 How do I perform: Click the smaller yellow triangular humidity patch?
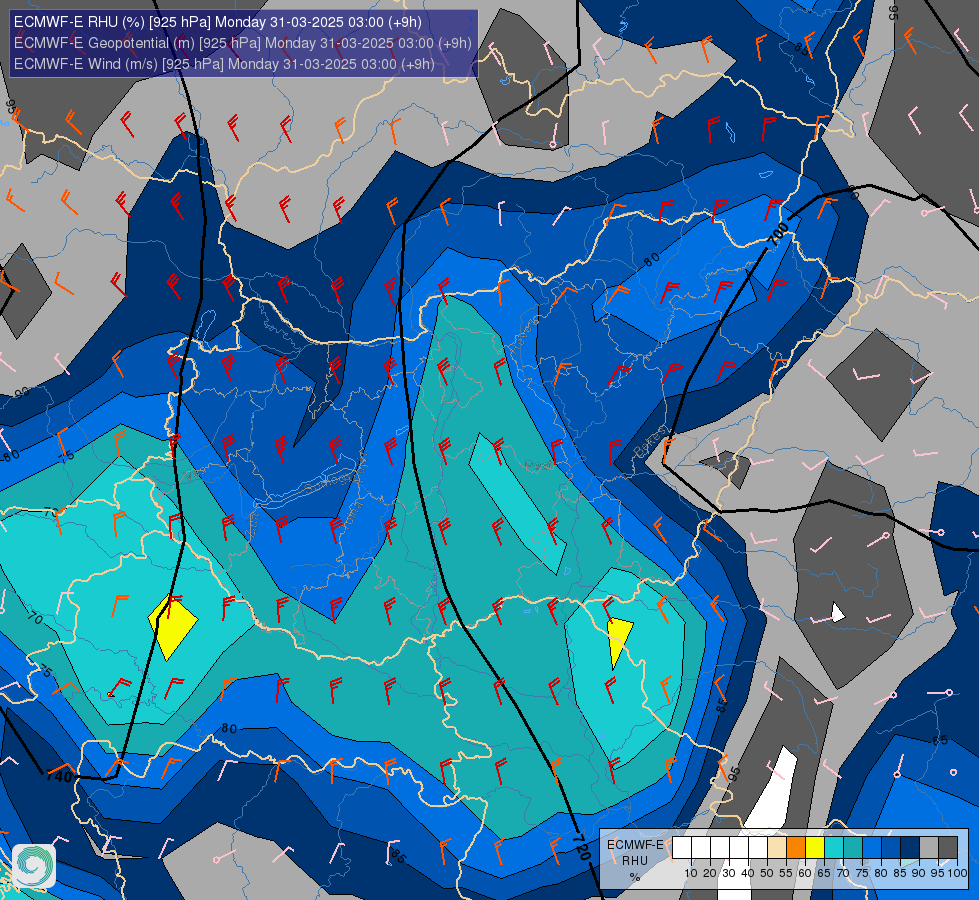[619, 641]
